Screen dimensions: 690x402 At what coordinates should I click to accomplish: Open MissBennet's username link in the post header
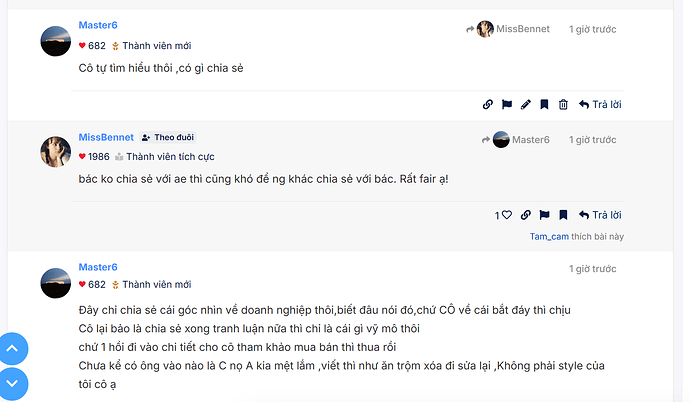[105, 137]
